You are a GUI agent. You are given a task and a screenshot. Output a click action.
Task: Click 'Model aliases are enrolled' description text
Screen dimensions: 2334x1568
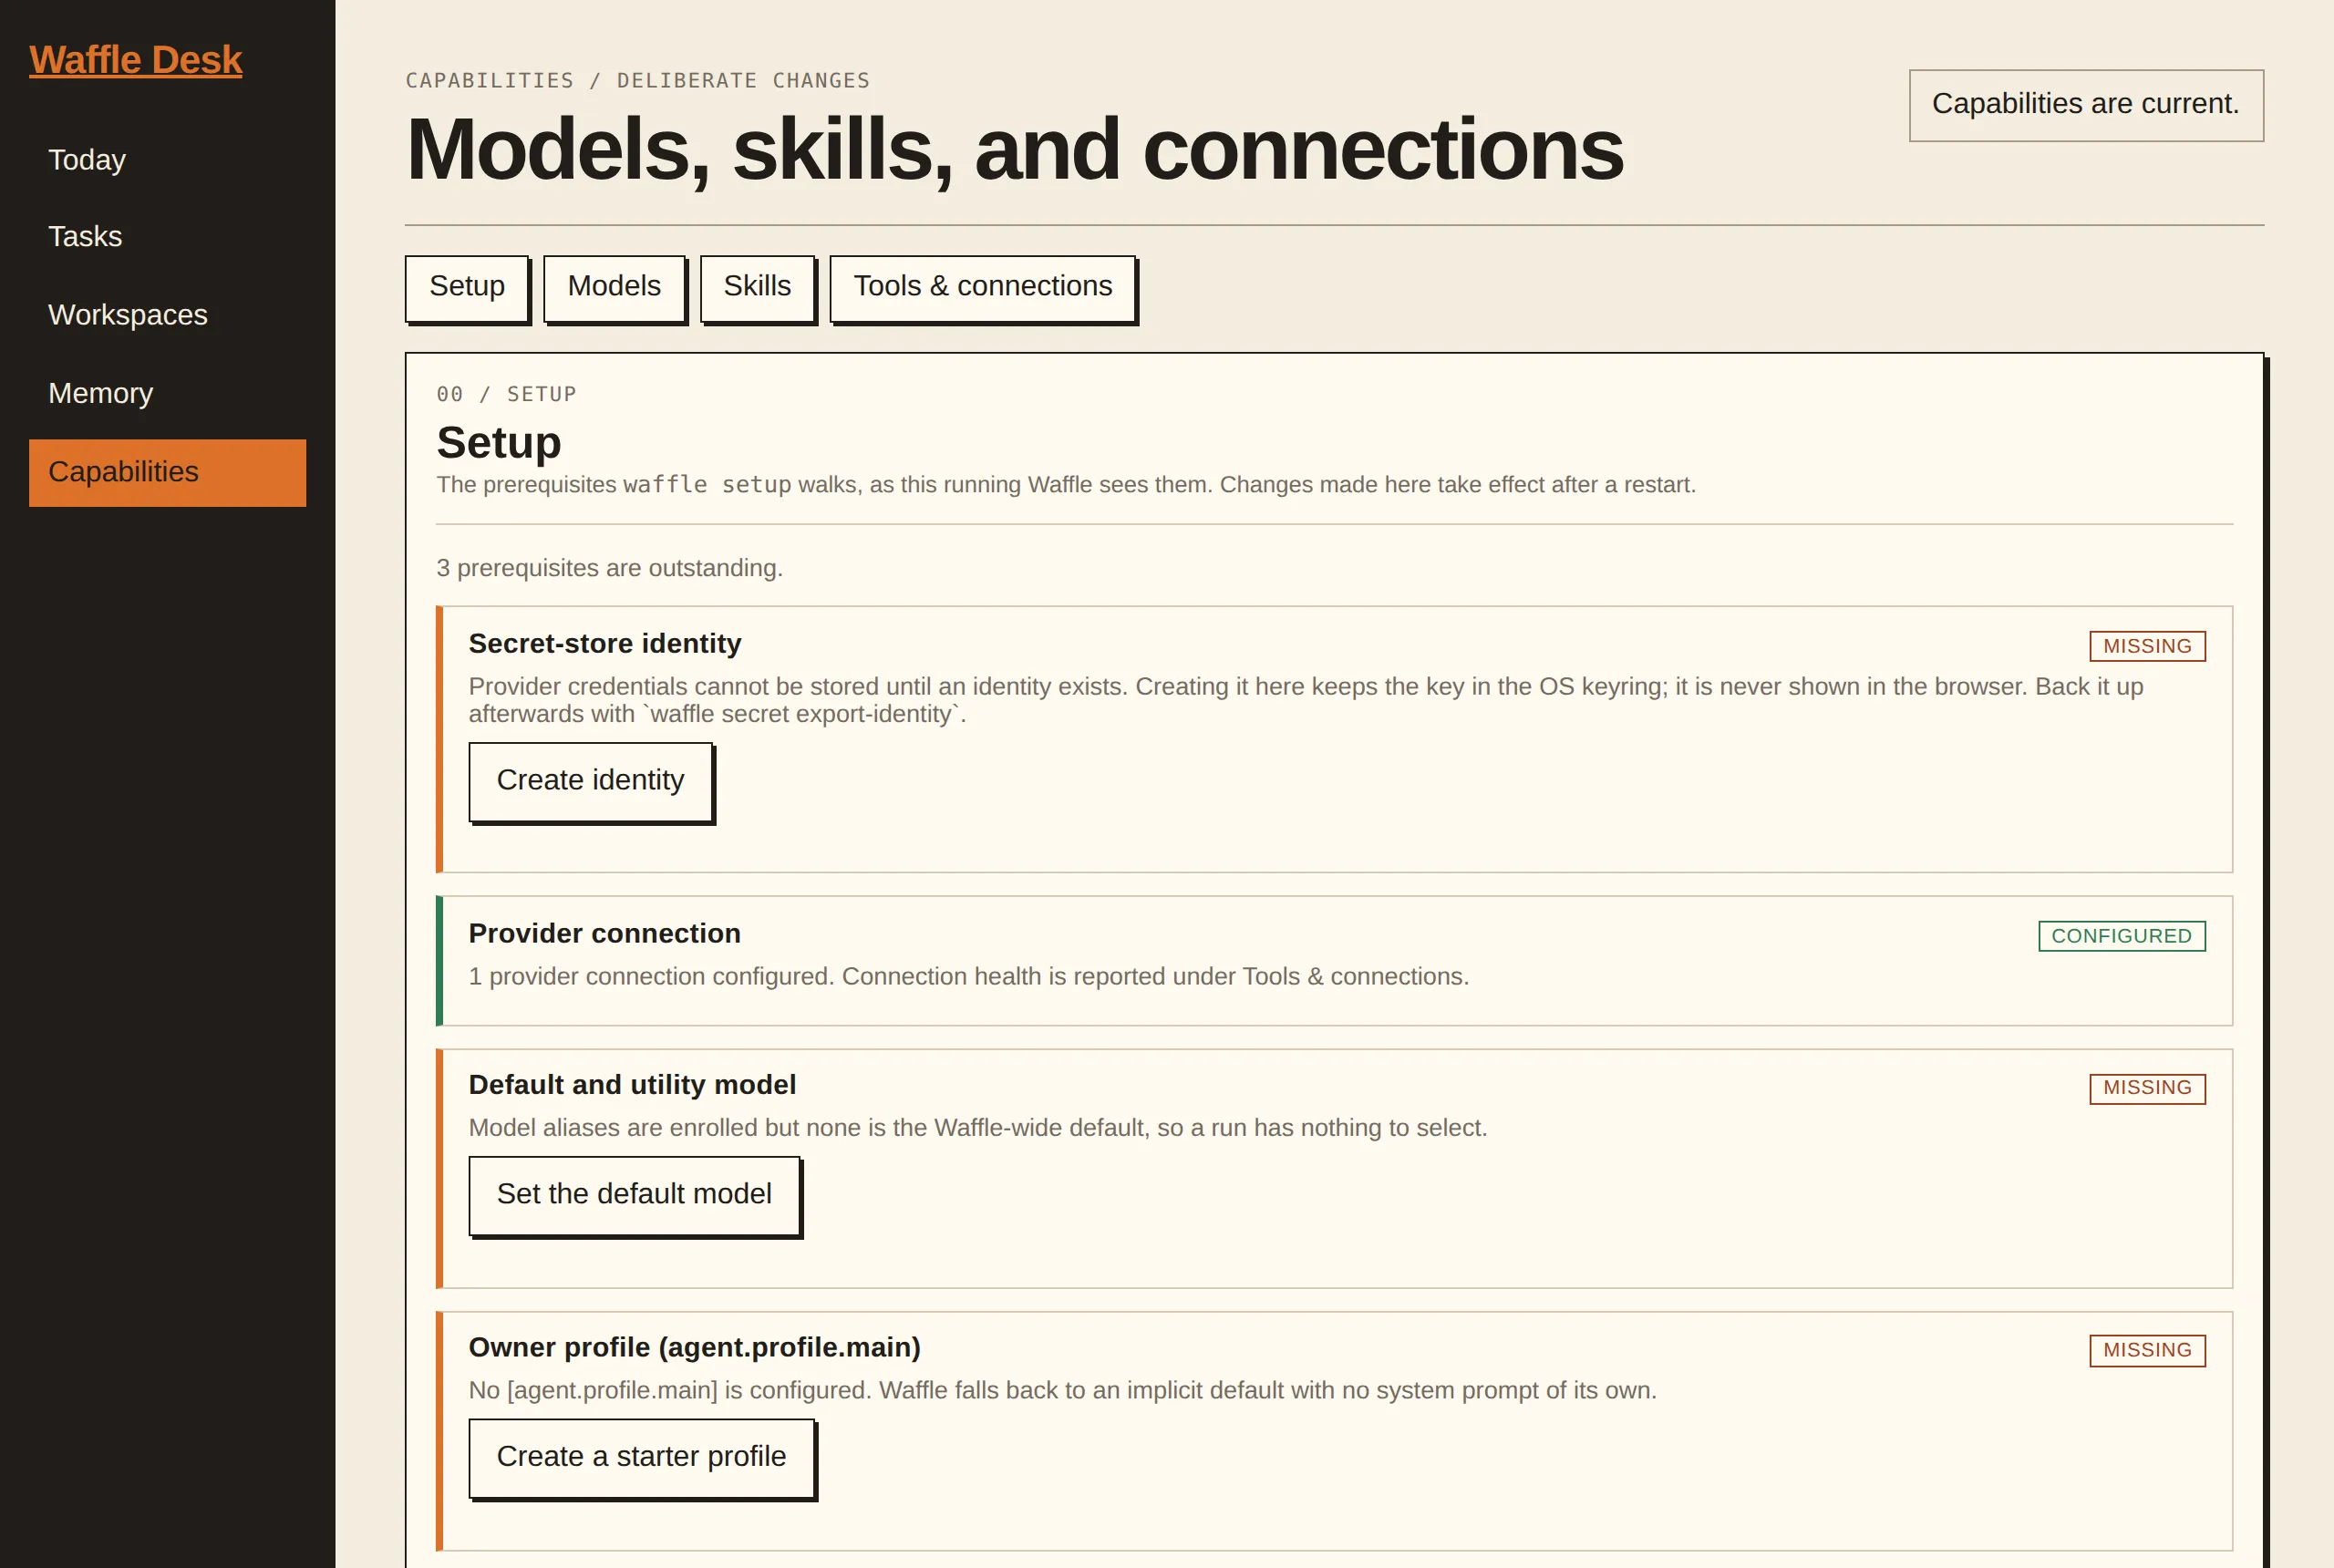click(978, 1127)
